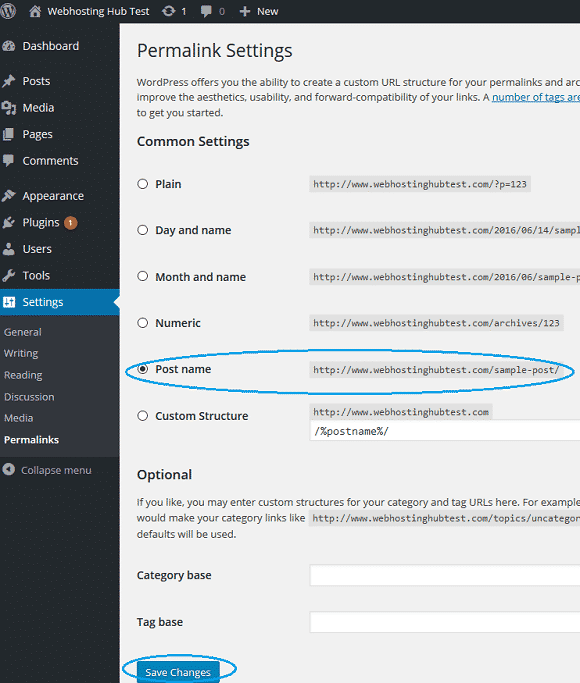Click the Plugins plug icon

[9, 223]
